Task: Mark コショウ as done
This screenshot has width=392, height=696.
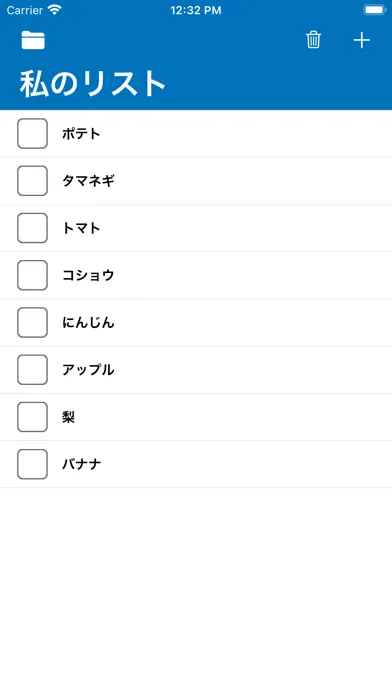Action: pyautogui.click(x=32, y=275)
